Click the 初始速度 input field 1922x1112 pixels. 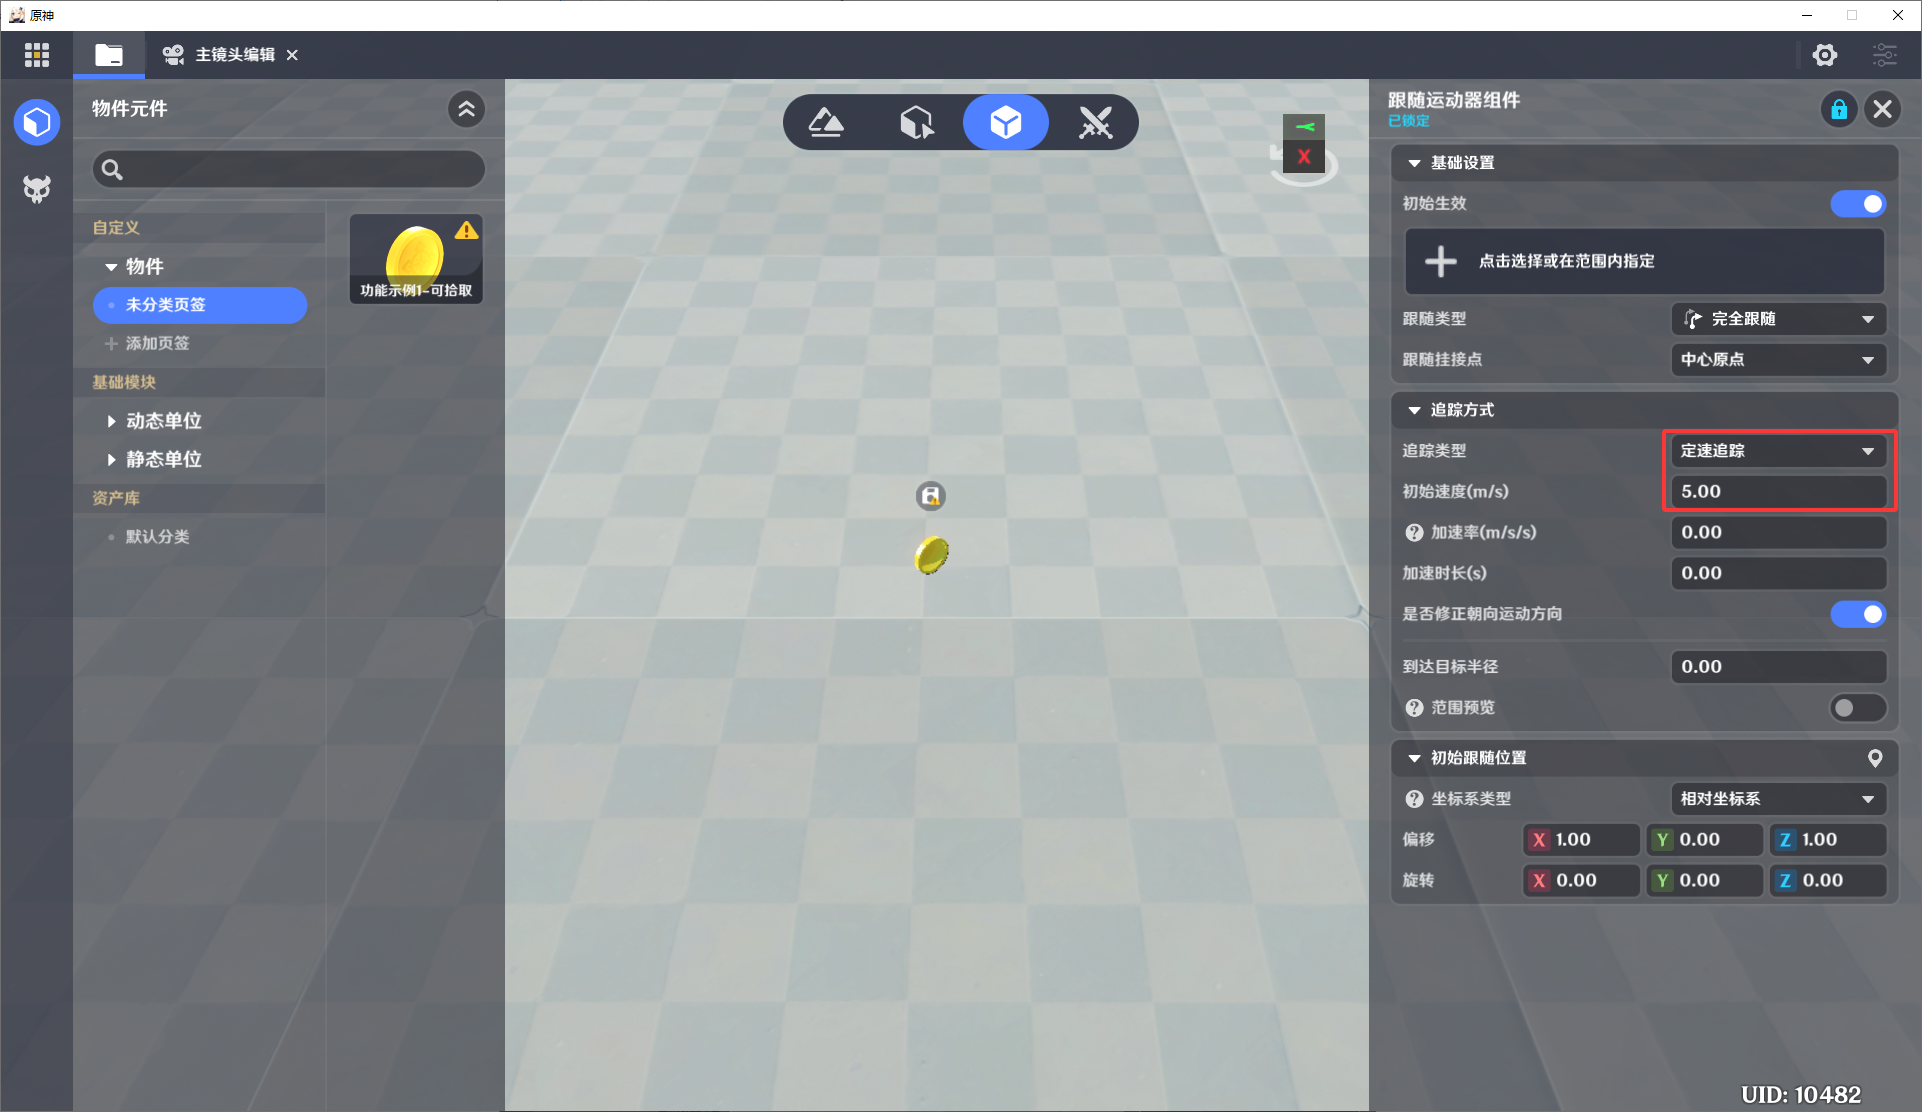(x=1777, y=492)
